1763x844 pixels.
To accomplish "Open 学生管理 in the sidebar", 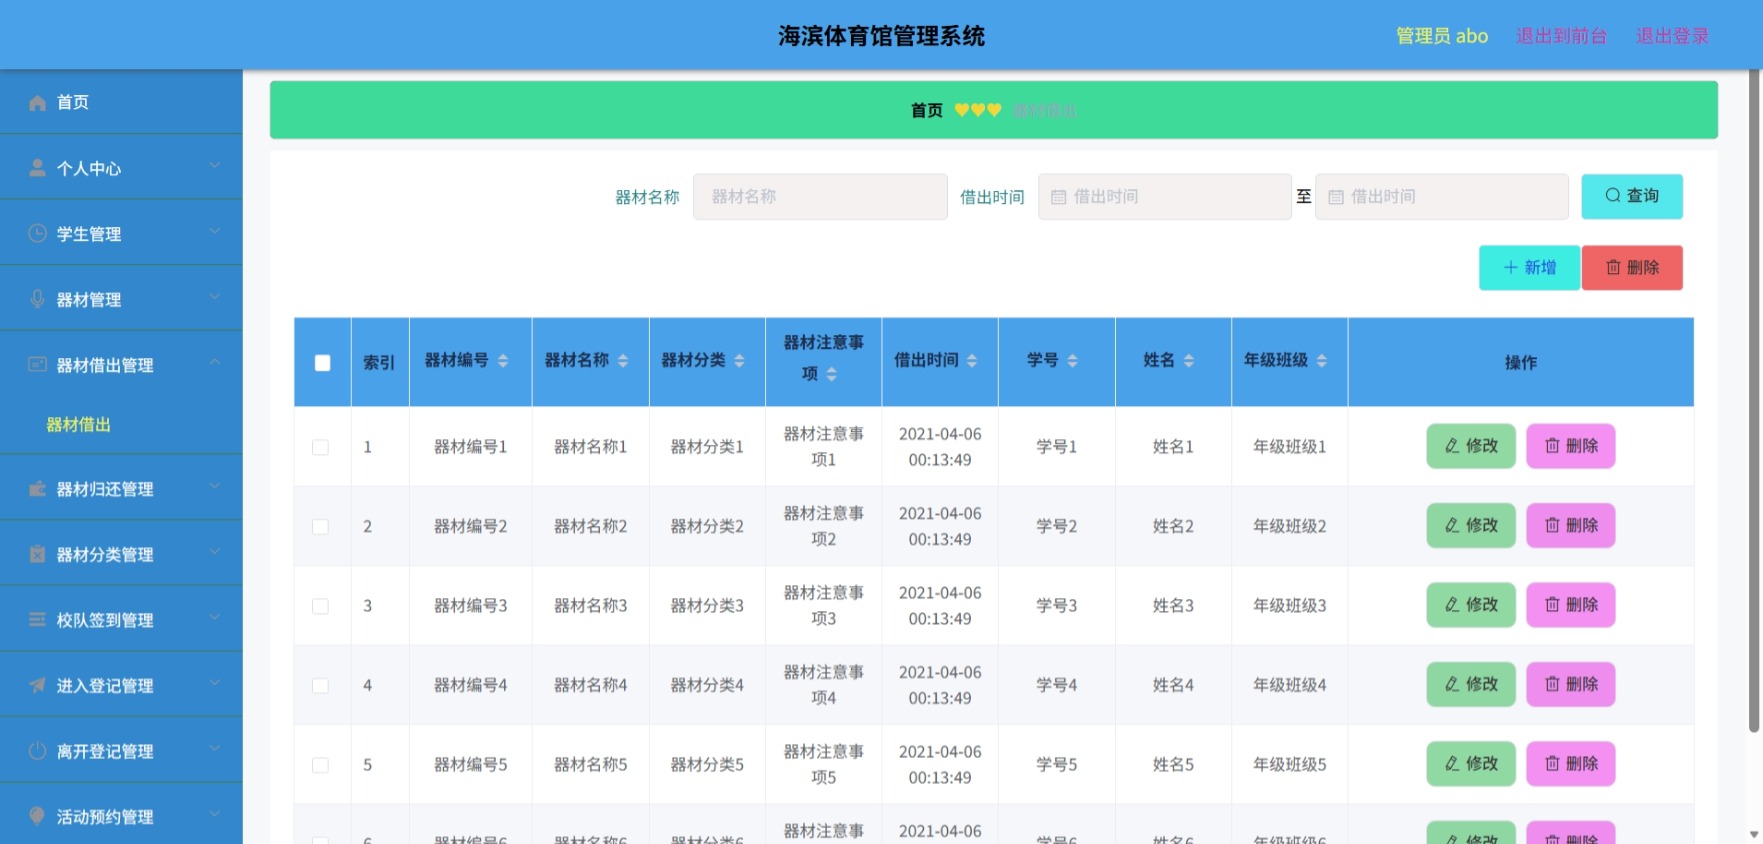I will click(121, 233).
